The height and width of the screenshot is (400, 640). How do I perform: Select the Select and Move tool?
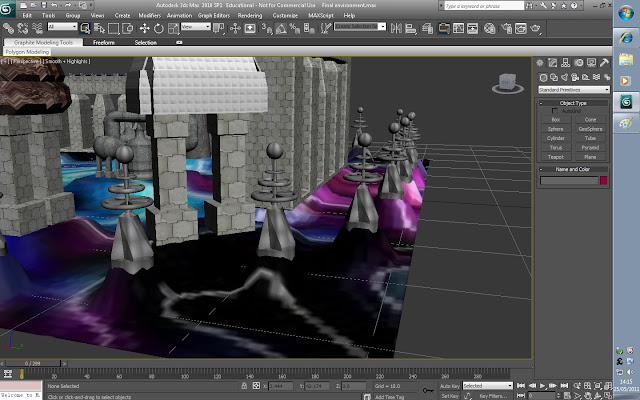(x=144, y=28)
